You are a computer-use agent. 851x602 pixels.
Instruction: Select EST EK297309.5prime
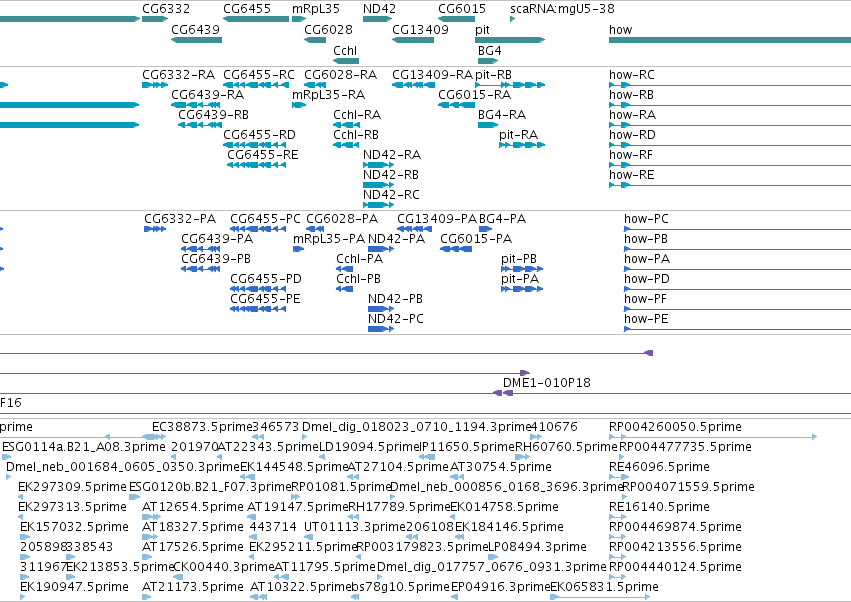[72, 487]
